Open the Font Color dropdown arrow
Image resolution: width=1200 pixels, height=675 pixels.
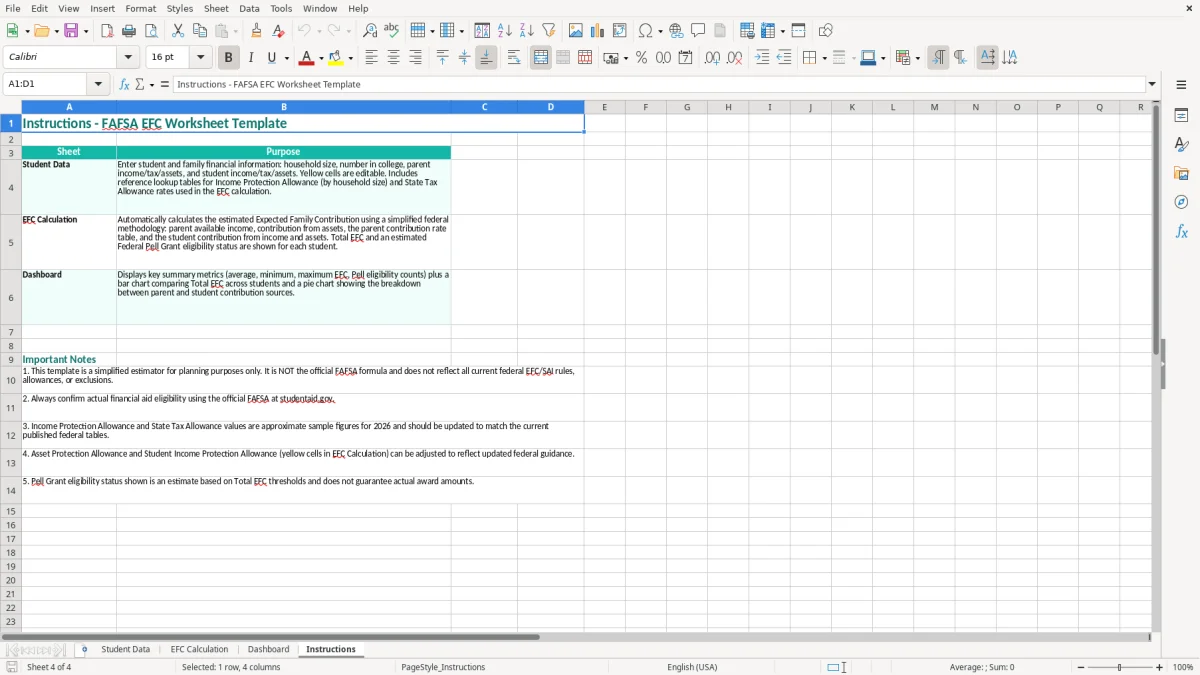click(321, 58)
